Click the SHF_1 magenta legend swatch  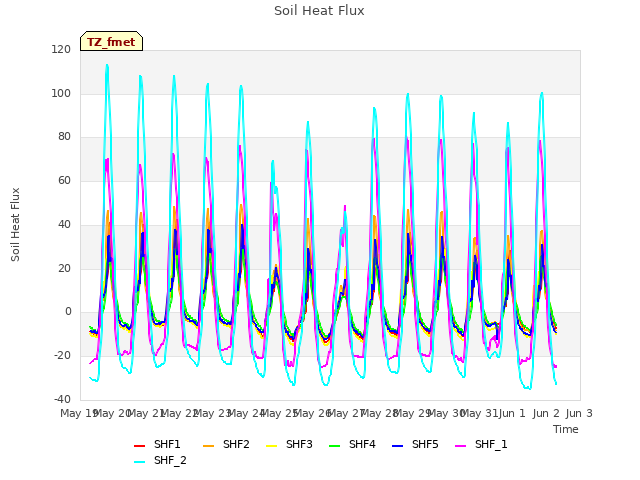click(460, 446)
